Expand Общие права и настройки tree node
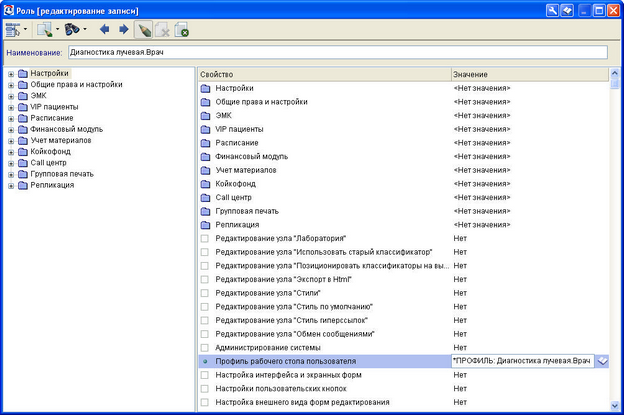 [11, 85]
